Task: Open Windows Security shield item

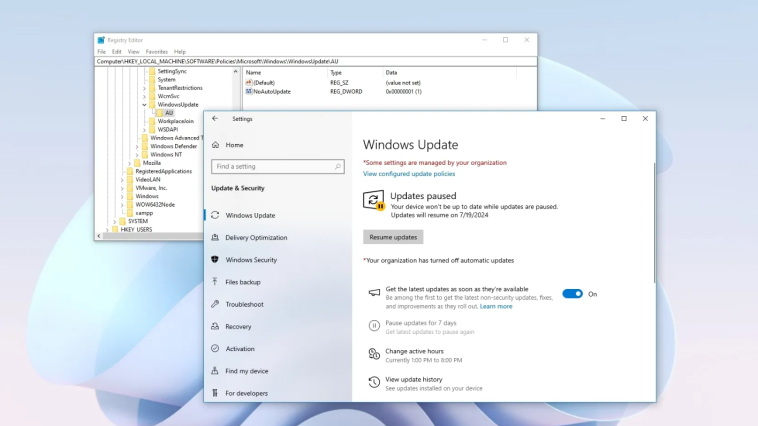Action: click(251, 260)
